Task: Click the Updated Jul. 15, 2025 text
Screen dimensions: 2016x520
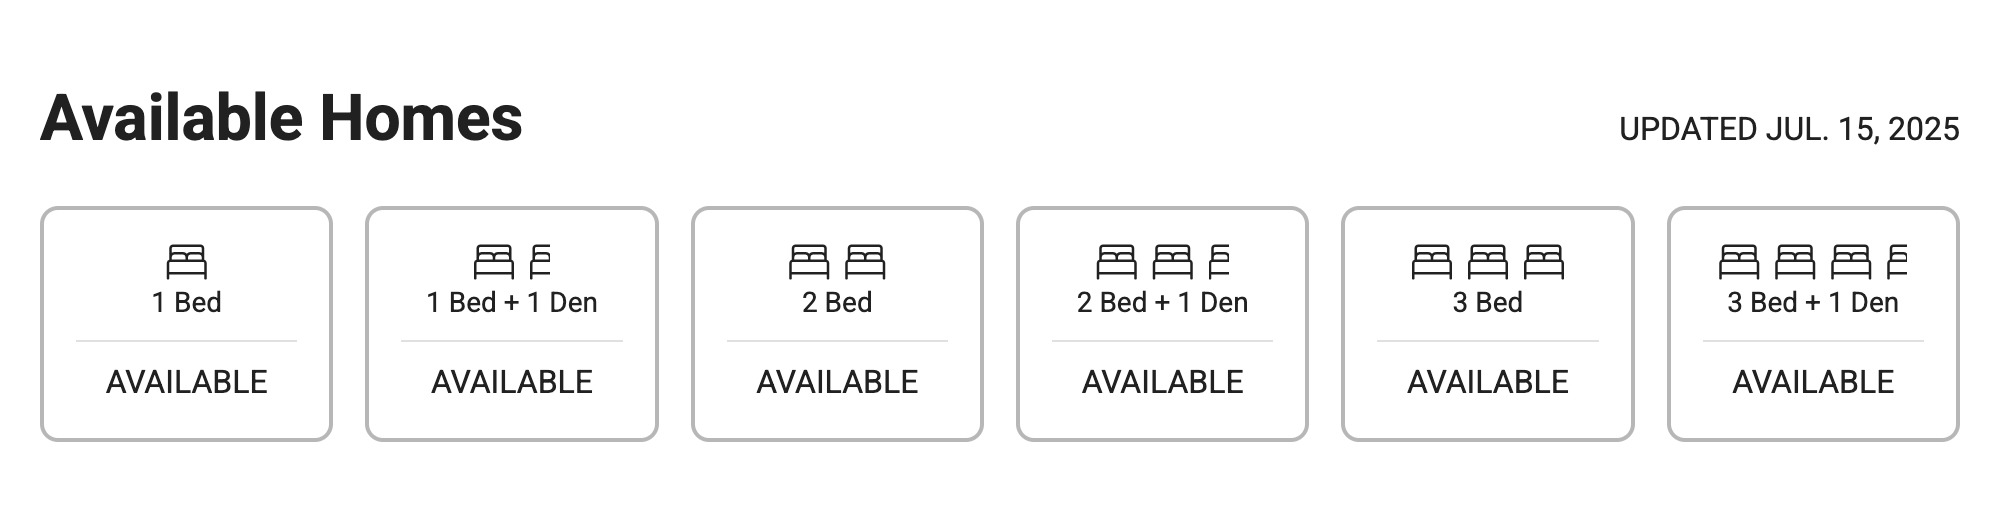Action: pyautogui.click(x=1789, y=130)
